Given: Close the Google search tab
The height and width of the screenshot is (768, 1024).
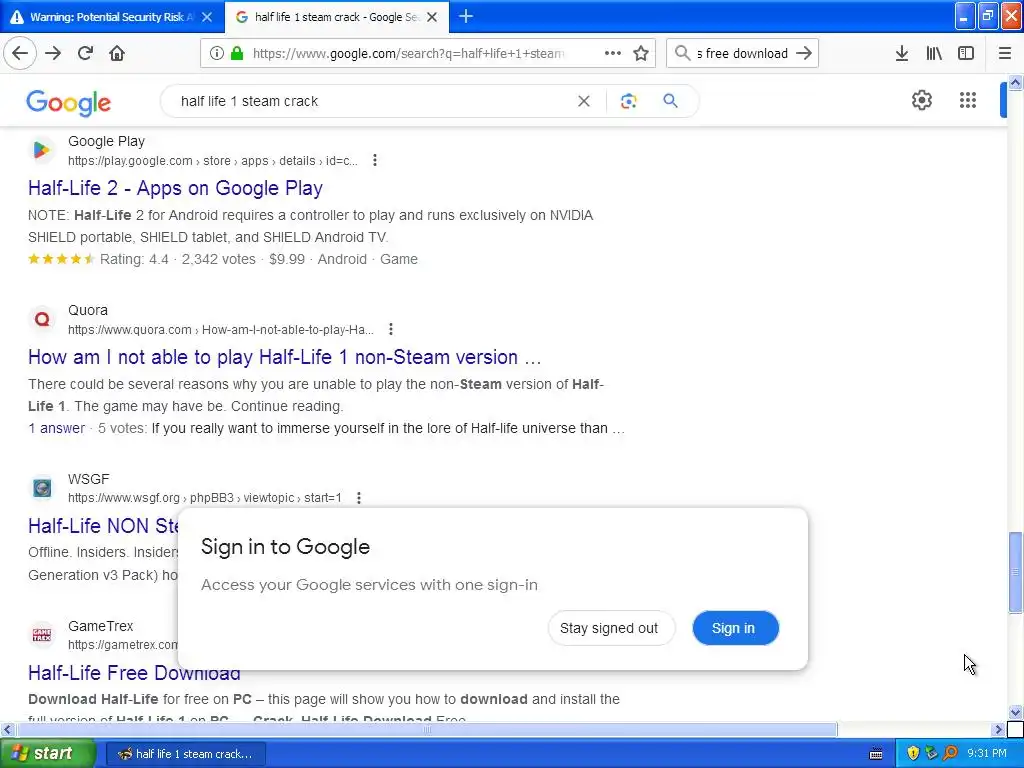Looking at the screenshot, I should tap(432, 17).
